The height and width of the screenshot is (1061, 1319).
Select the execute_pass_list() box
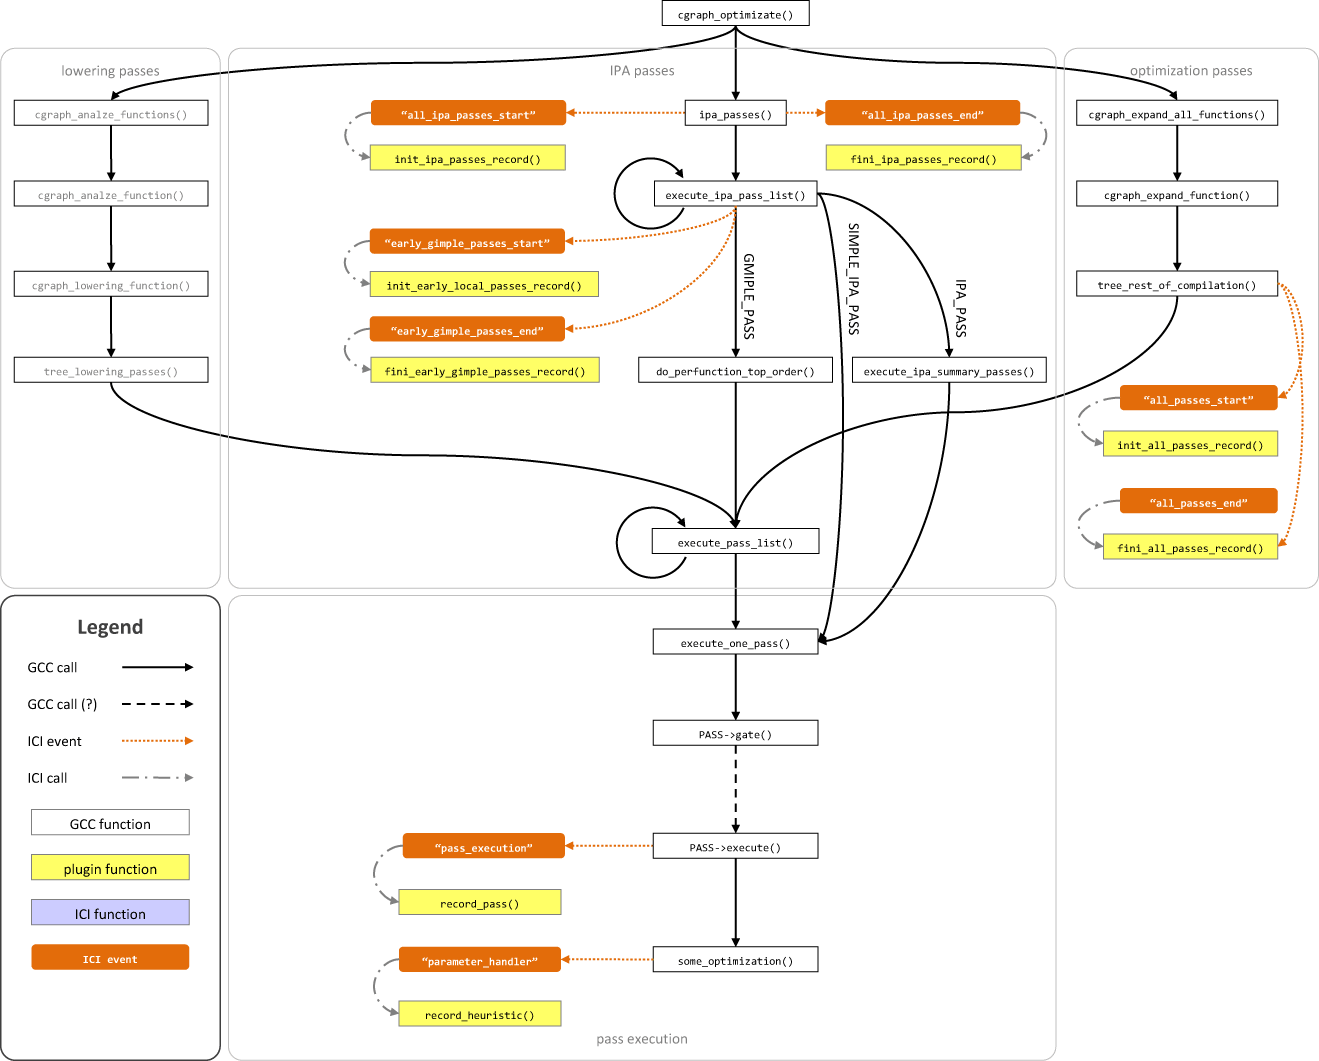735,541
